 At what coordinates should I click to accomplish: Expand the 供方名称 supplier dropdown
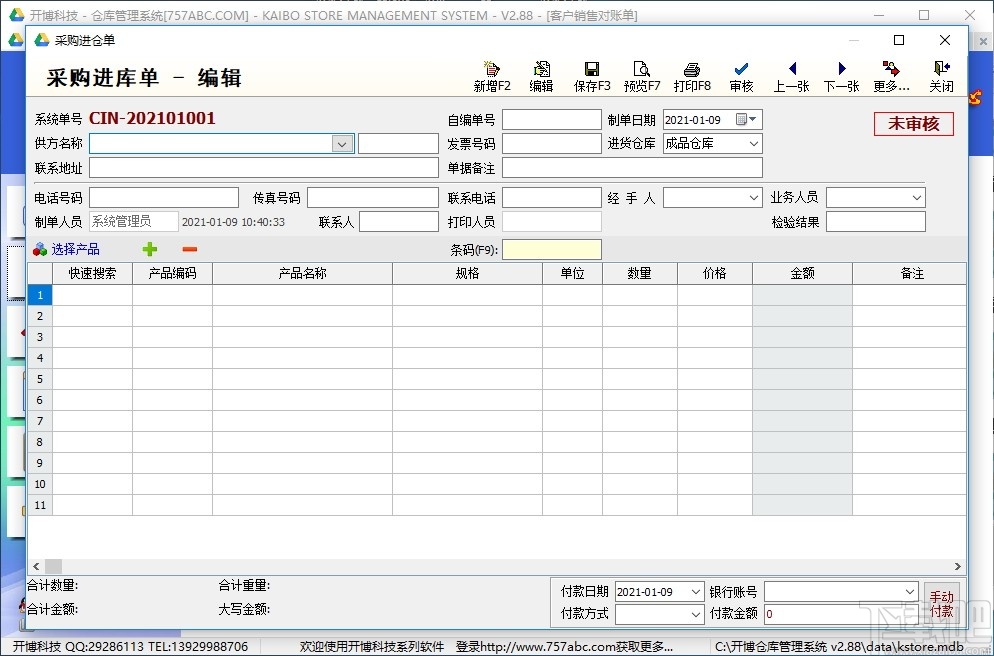tap(342, 144)
